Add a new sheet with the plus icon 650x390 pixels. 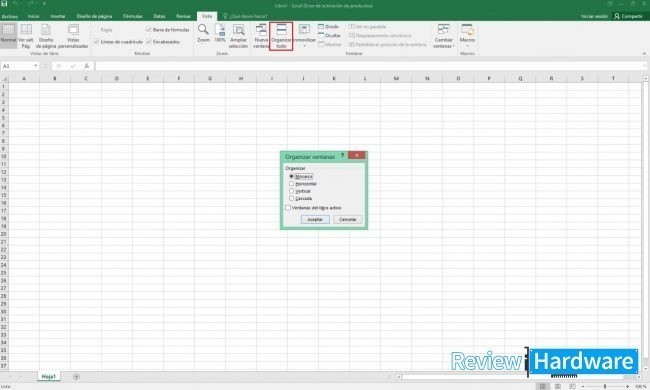tap(76, 377)
